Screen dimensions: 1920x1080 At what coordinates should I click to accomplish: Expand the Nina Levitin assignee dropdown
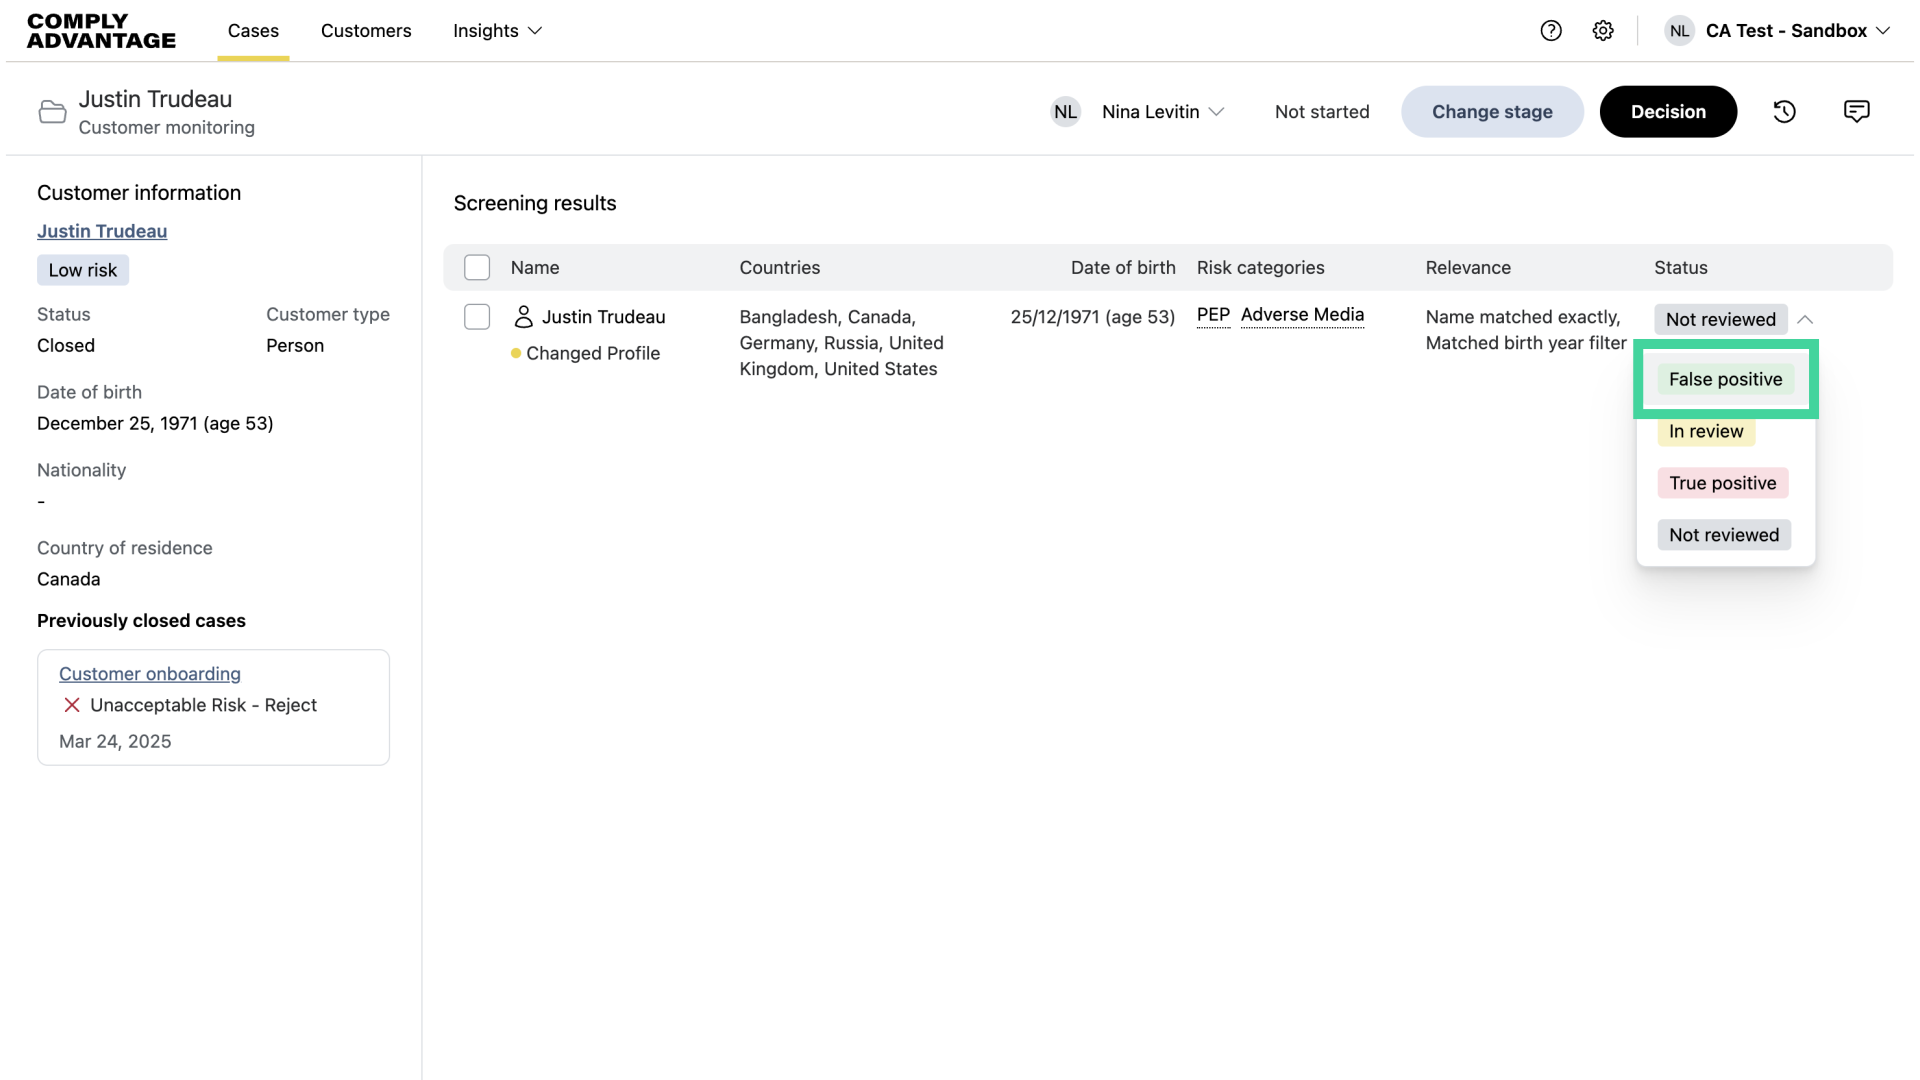[1163, 112]
